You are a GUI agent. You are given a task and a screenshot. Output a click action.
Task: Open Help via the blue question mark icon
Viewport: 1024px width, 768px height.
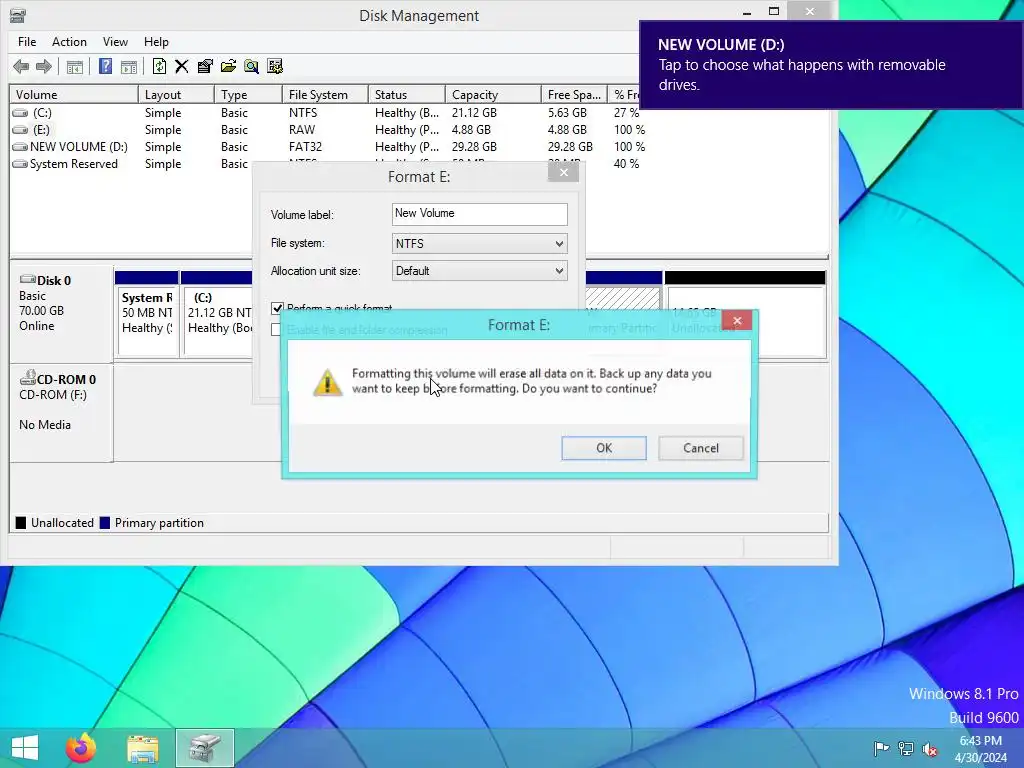click(105, 66)
